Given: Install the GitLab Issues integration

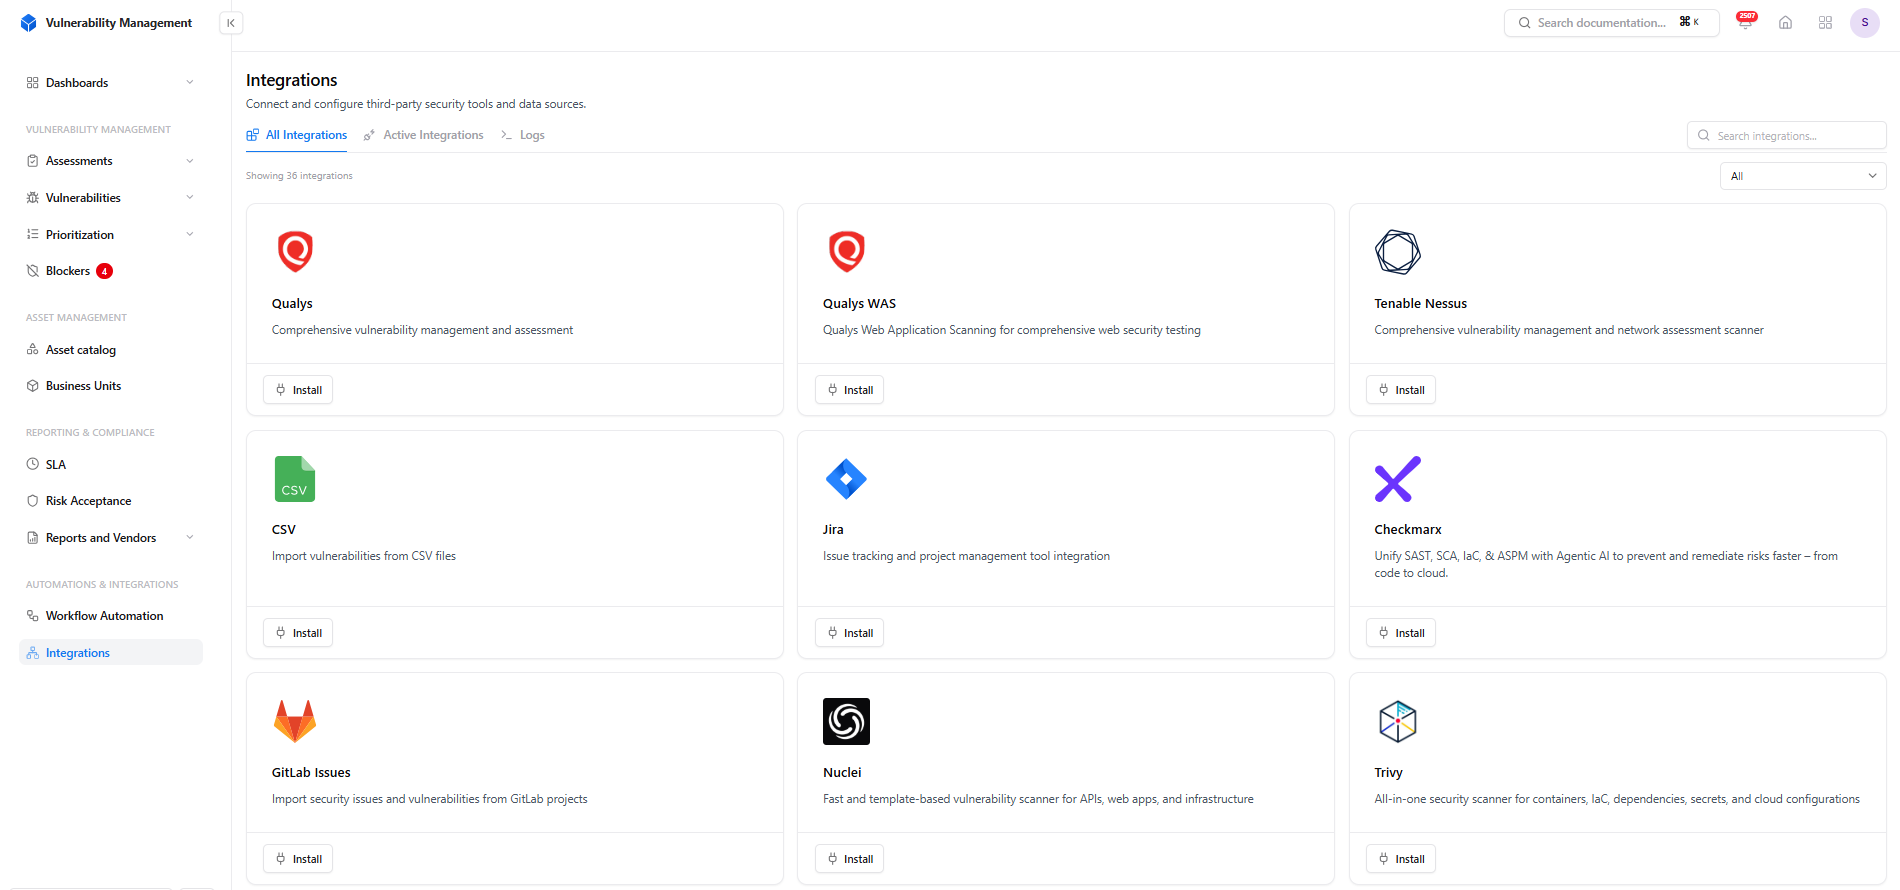Looking at the screenshot, I should point(298,859).
